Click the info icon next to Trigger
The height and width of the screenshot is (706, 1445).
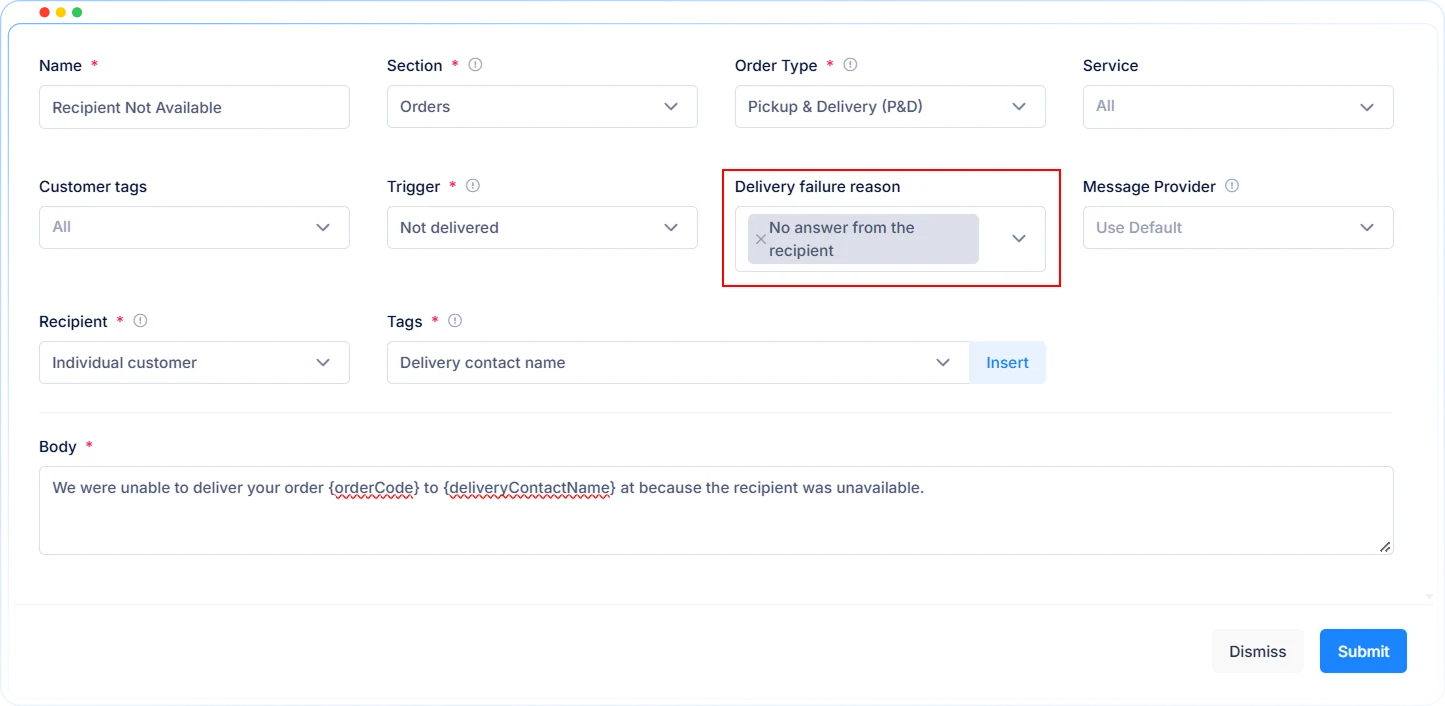coord(473,186)
